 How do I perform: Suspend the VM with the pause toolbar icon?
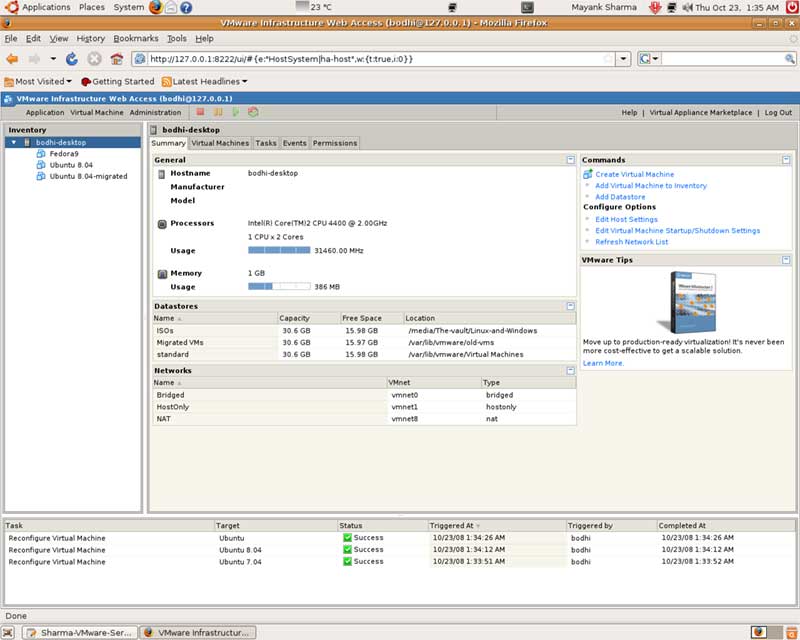pyautogui.click(x=218, y=113)
